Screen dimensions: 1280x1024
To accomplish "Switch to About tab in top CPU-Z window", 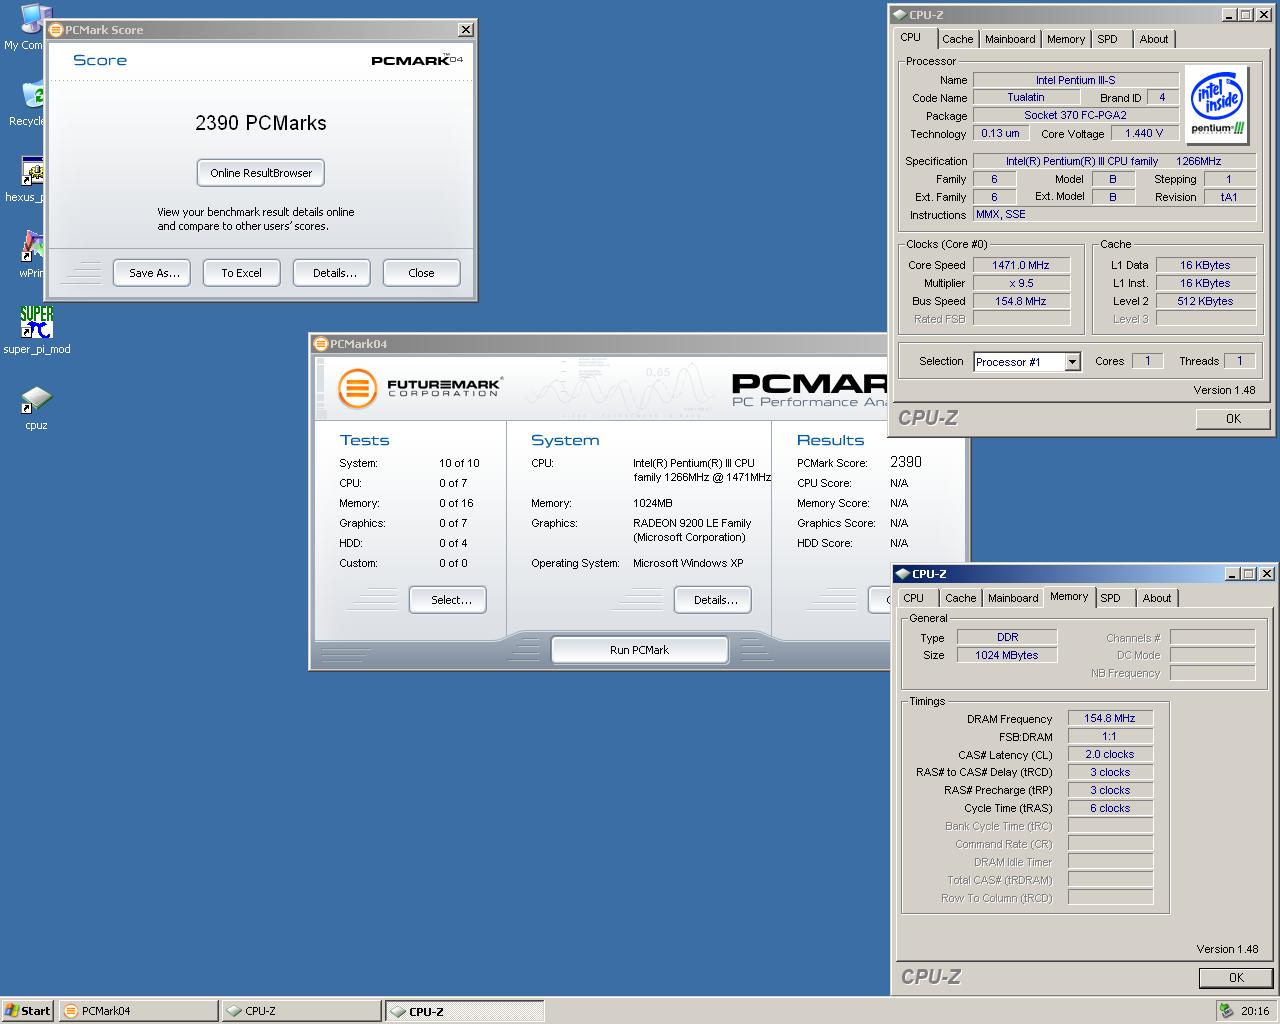I will pyautogui.click(x=1154, y=39).
